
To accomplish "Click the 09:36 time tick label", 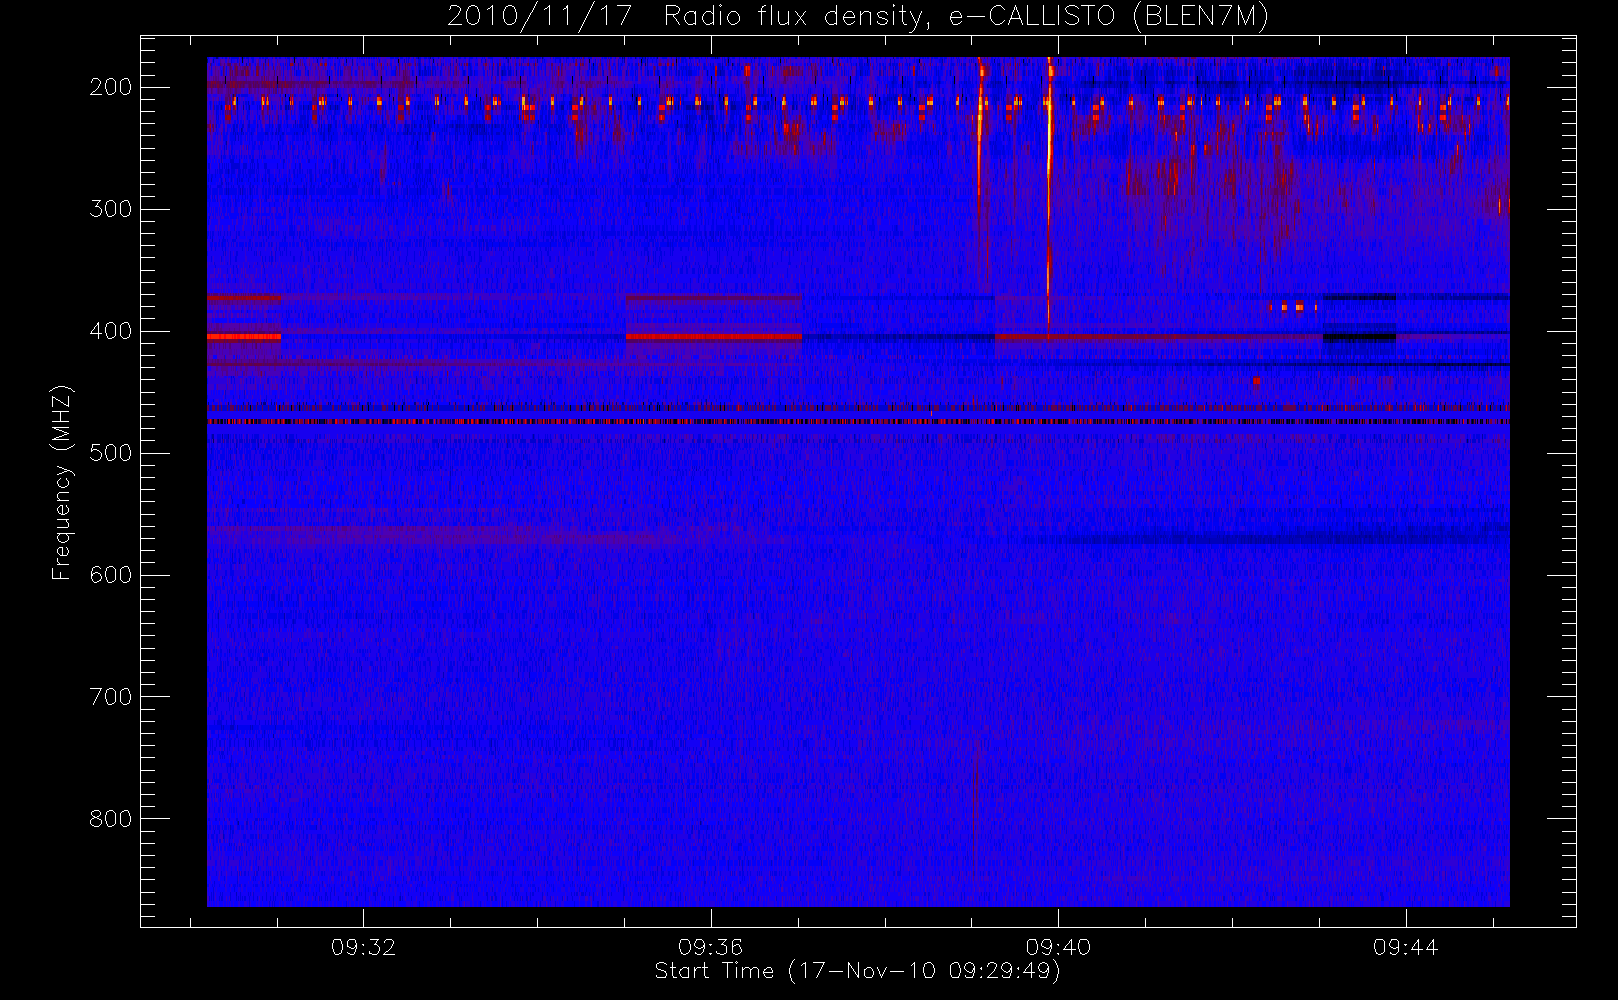I will coord(710,946).
